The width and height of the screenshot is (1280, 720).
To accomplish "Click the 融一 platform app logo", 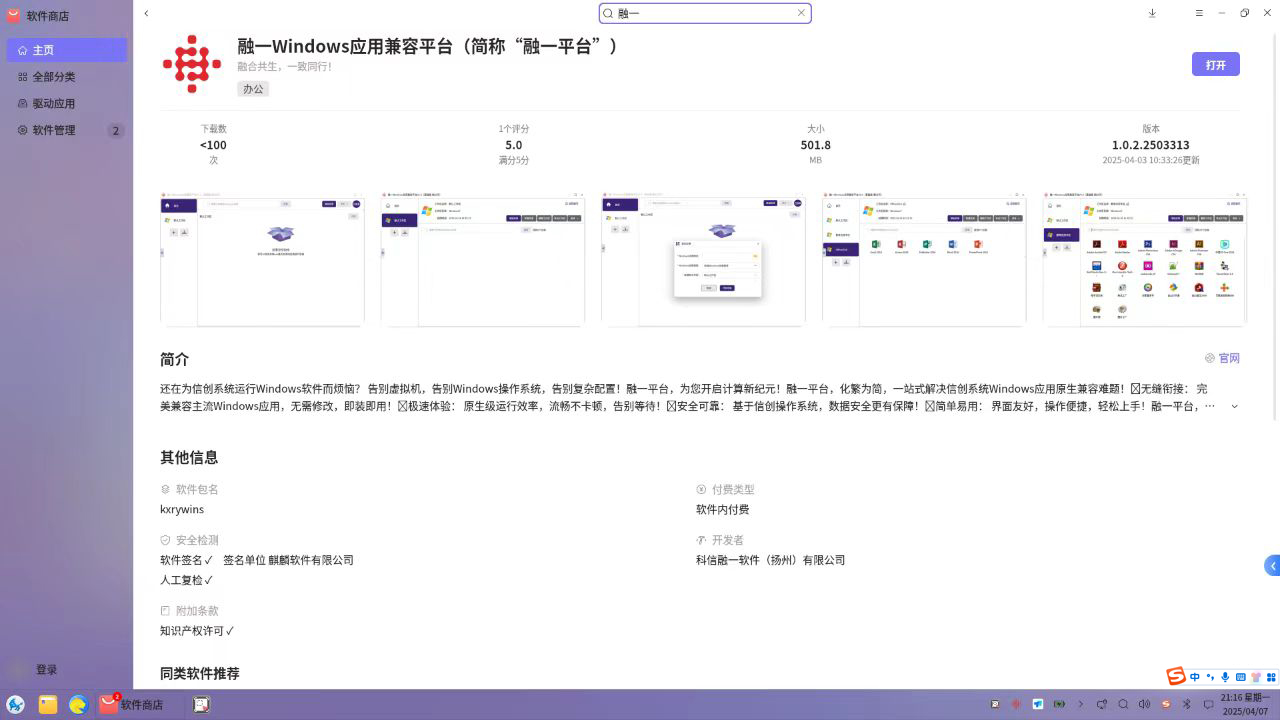I will pyautogui.click(x=192, y=64).
